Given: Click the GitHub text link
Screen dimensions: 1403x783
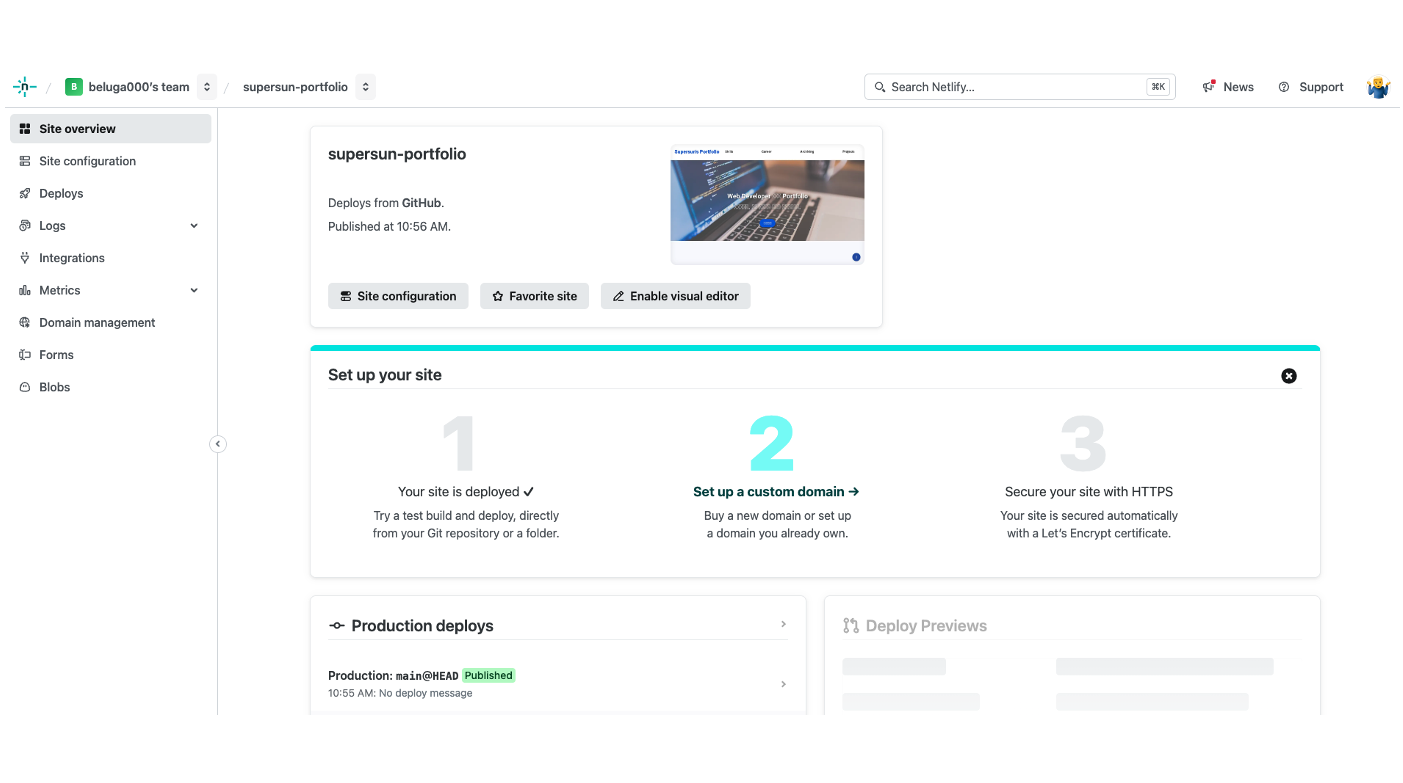Looking at the screenshot, I should point(421,203).
